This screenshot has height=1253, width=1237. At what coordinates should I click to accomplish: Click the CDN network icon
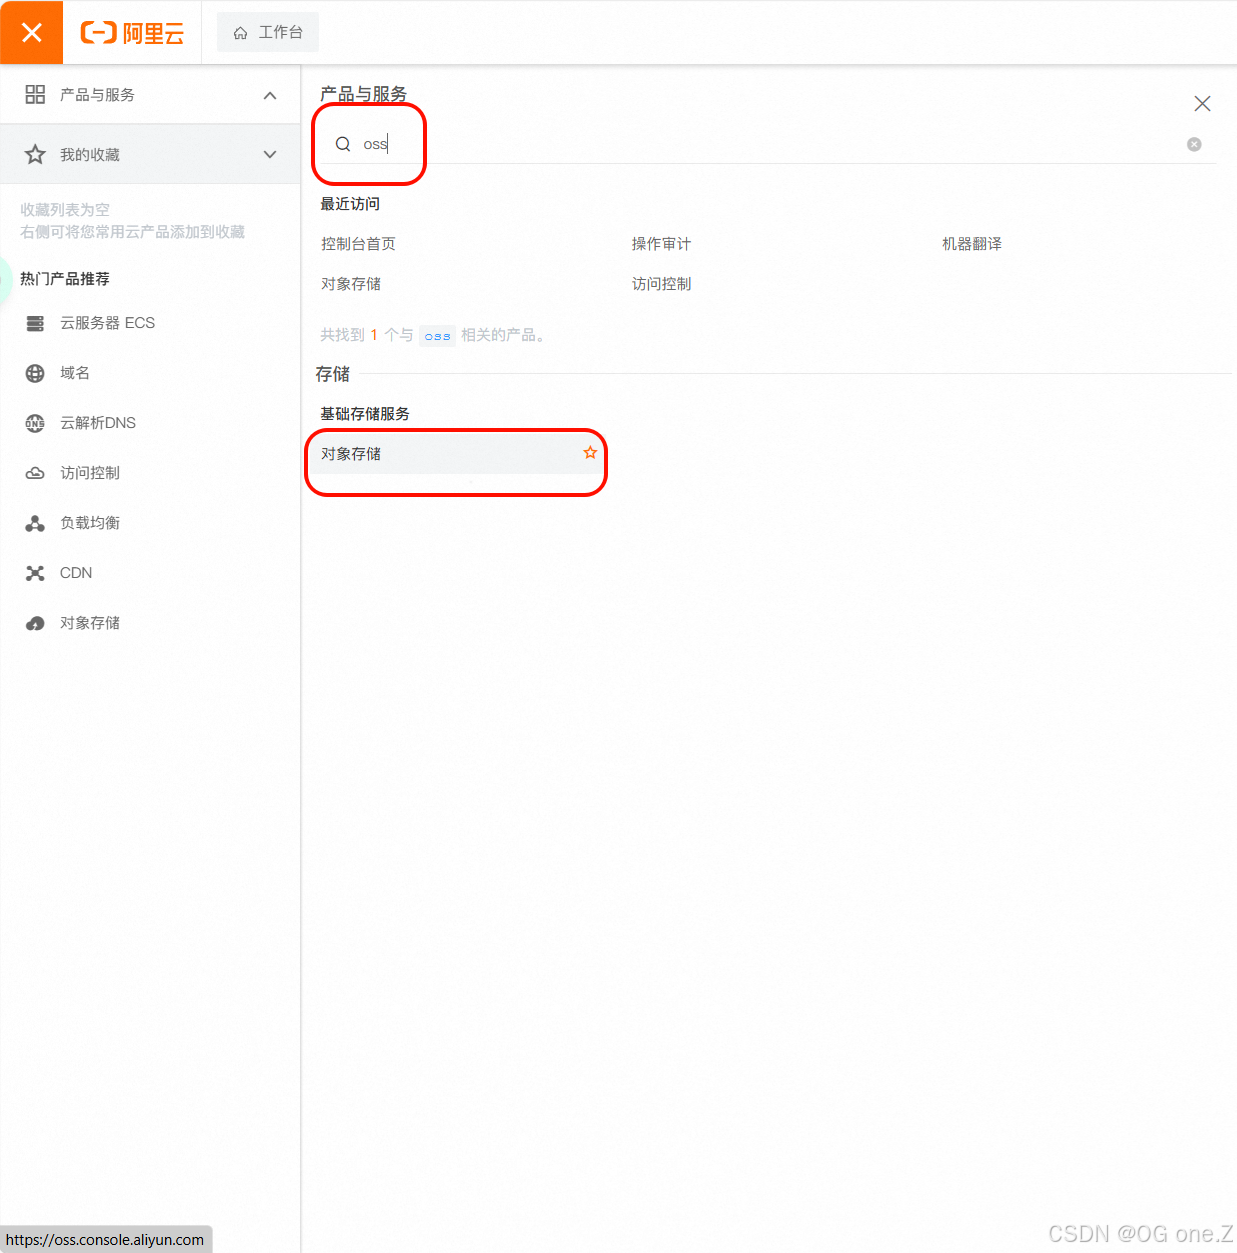coord(35,573)
